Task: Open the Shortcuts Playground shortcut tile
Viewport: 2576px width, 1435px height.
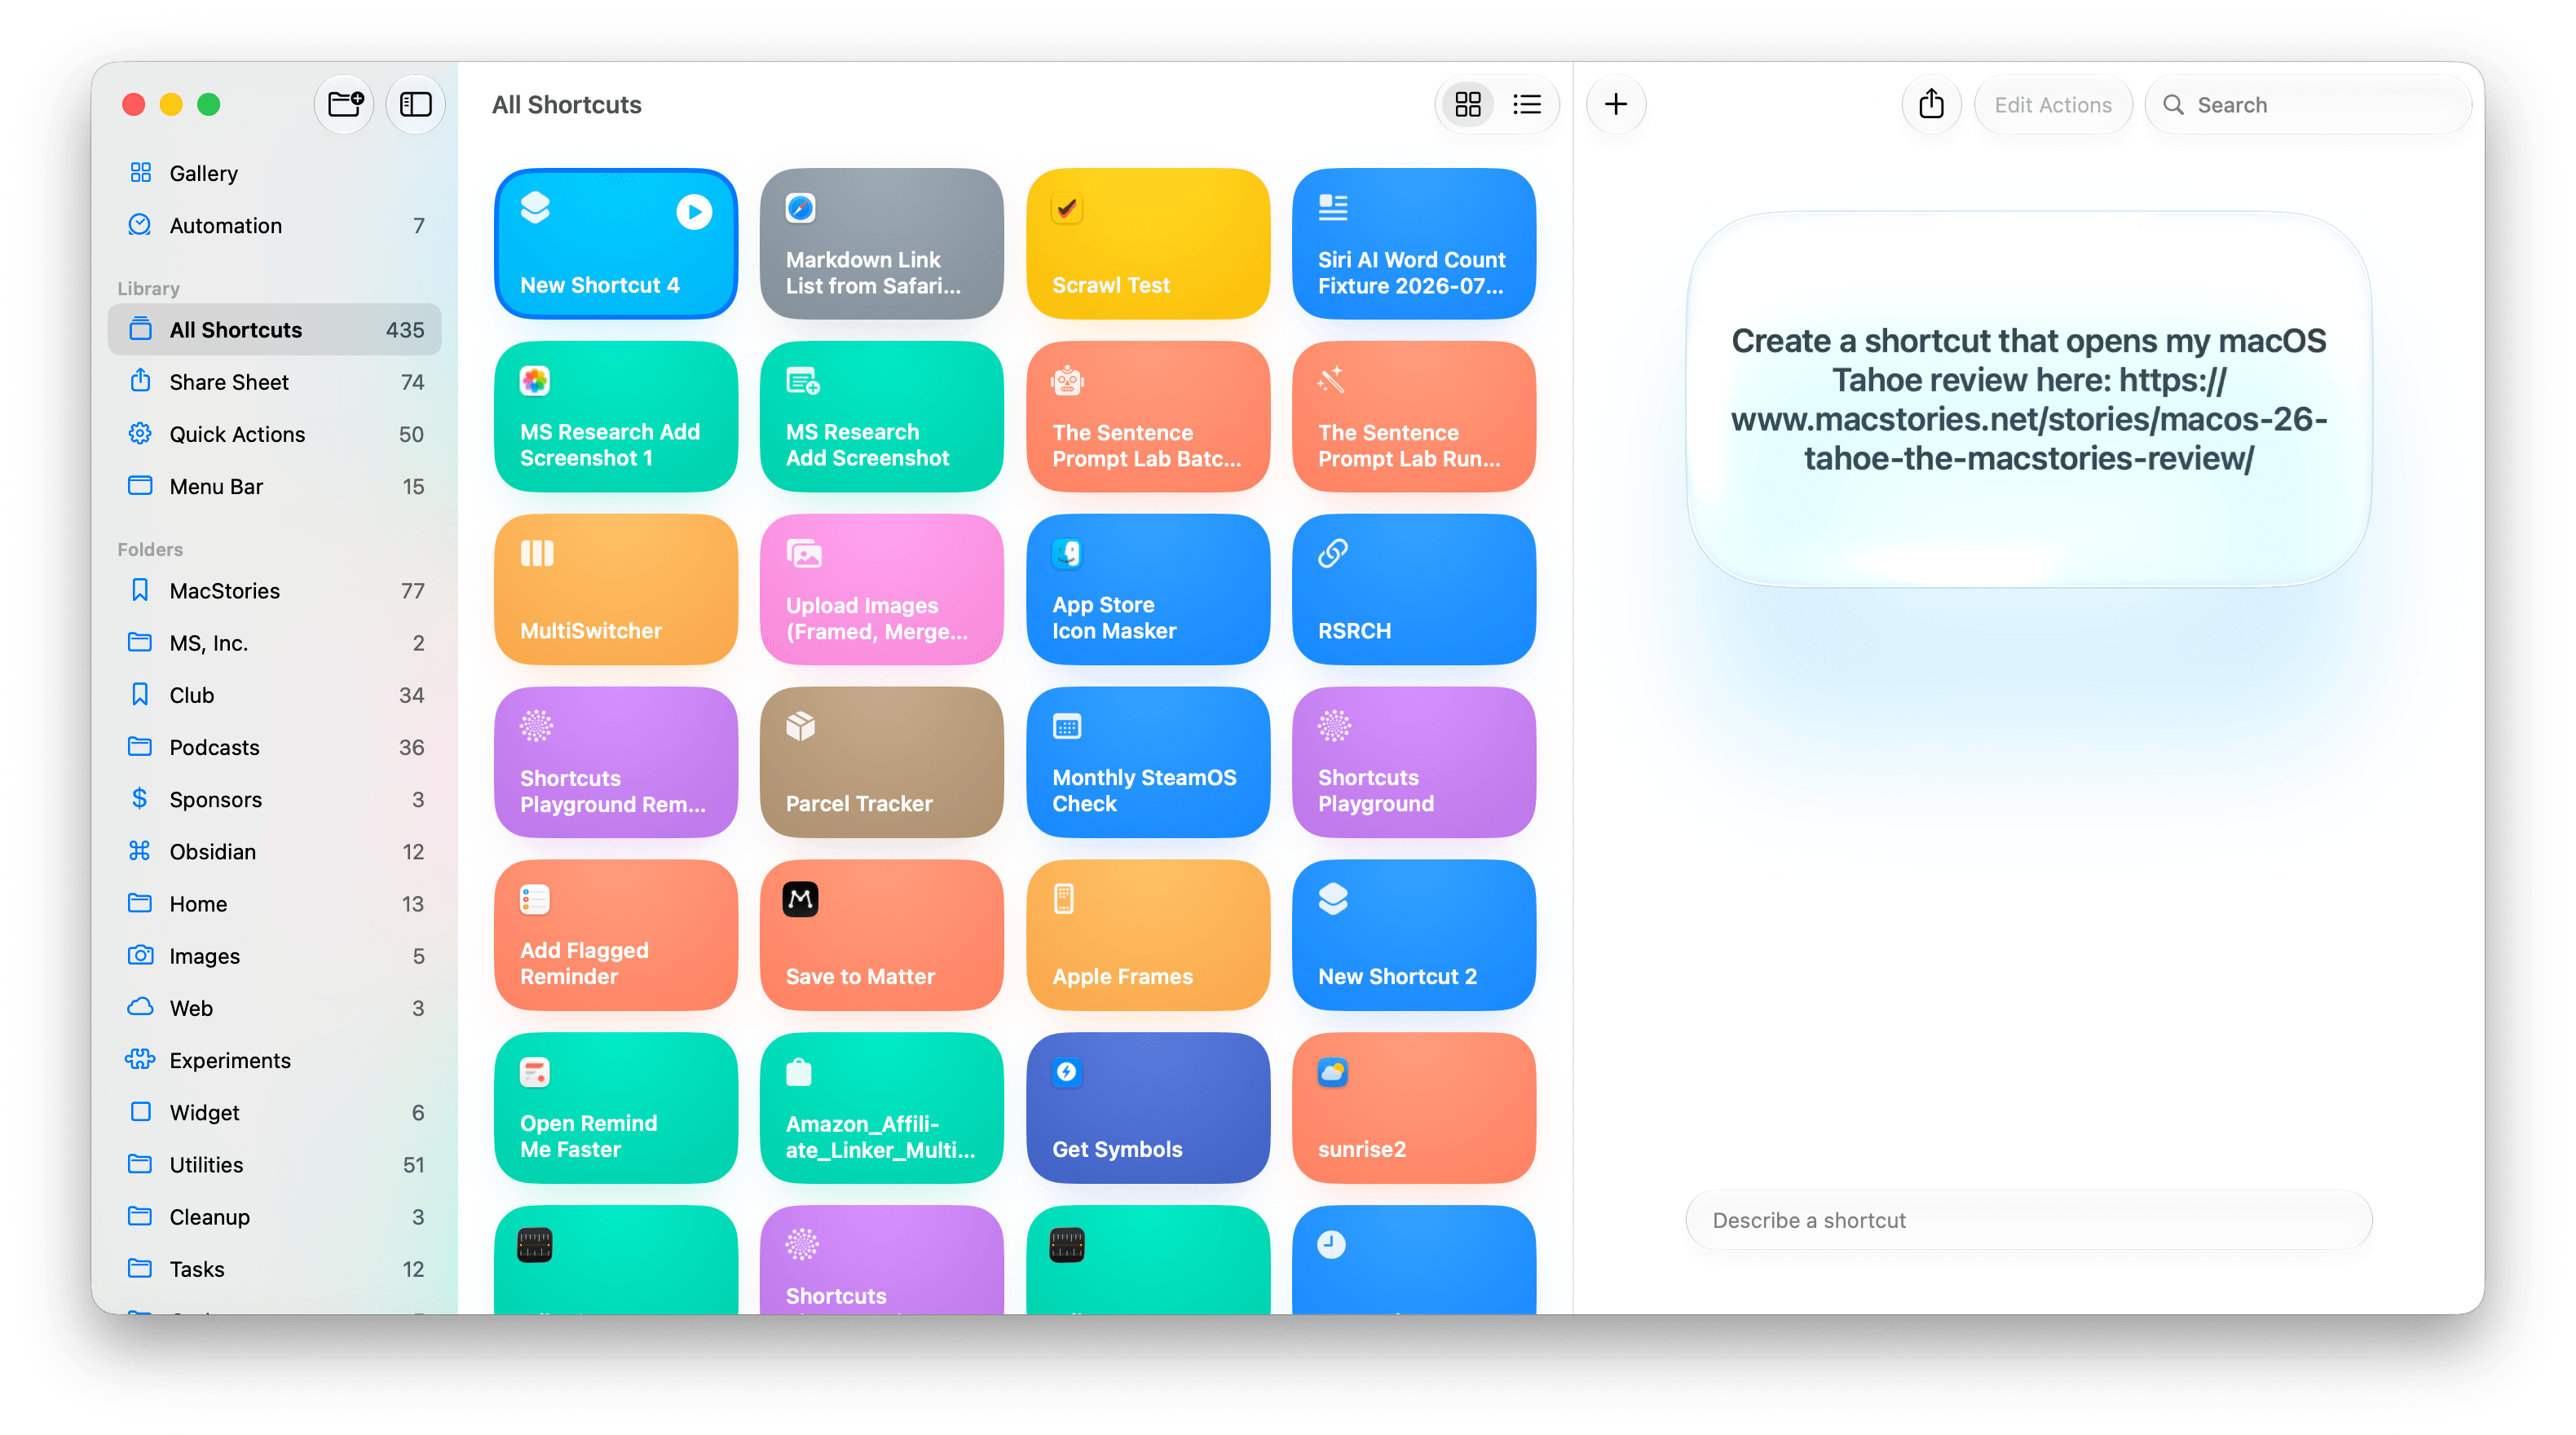Action: (1413, 762)
